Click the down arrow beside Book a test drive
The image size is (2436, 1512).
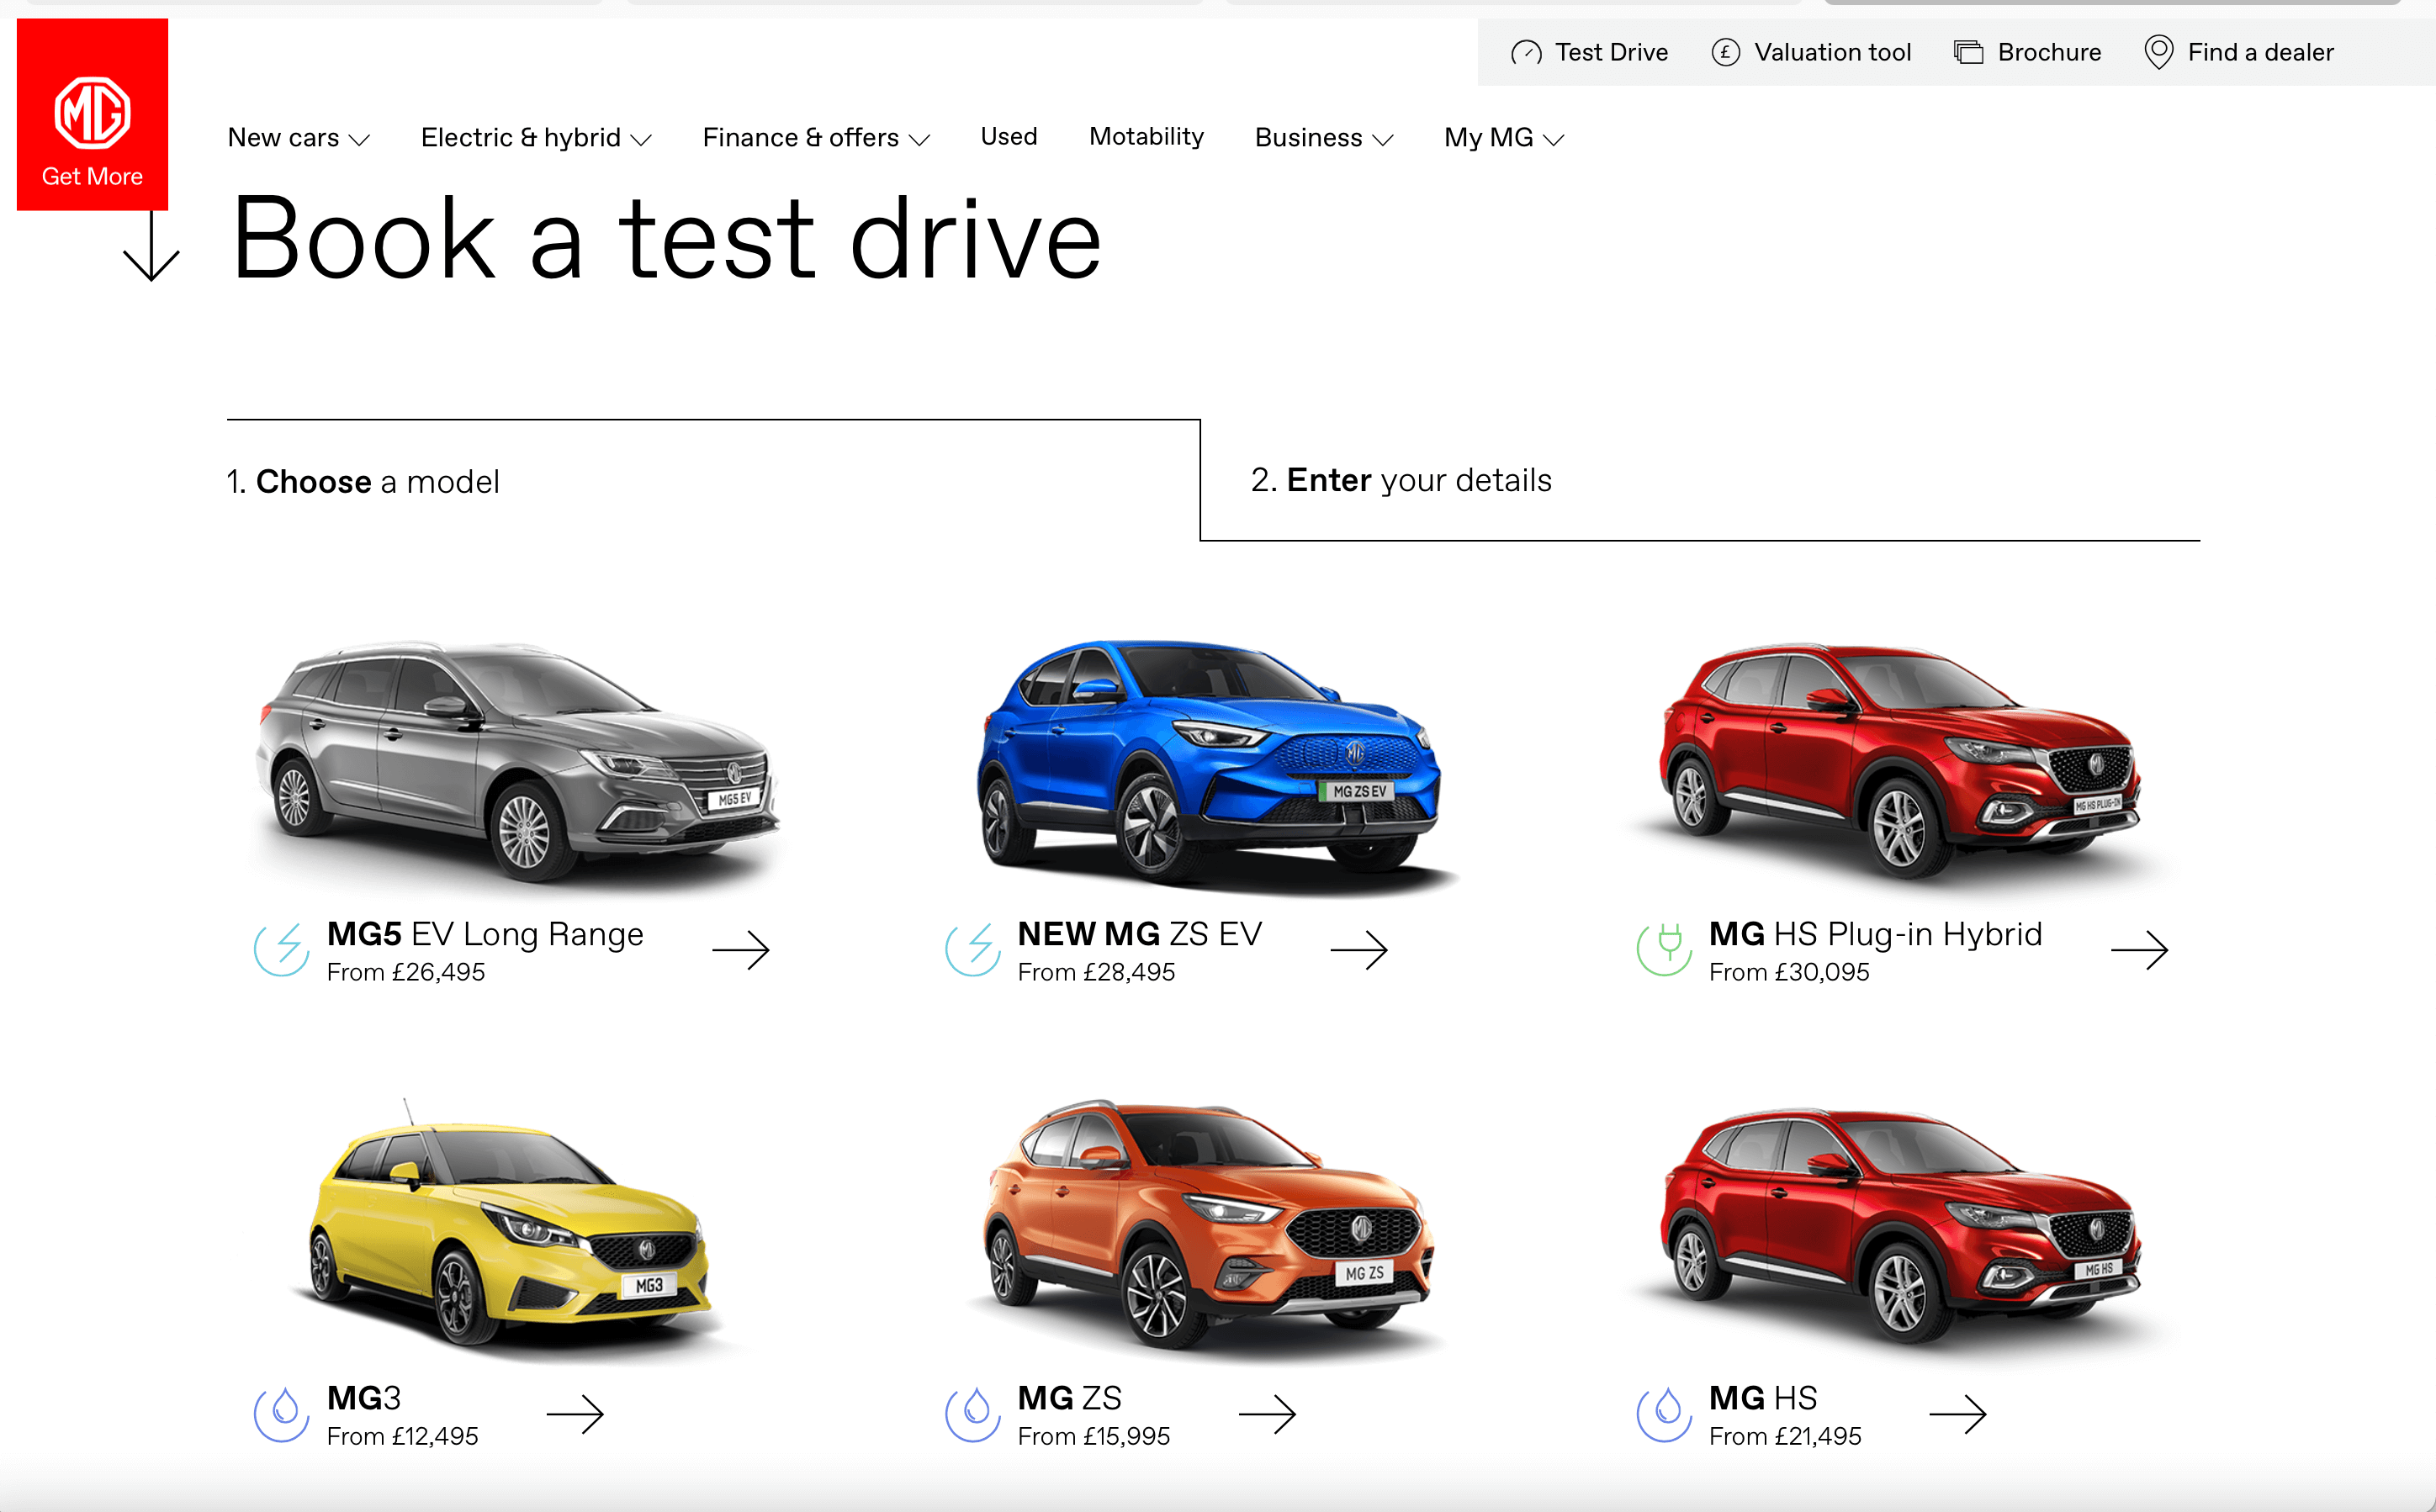click(x=151, y=246)
